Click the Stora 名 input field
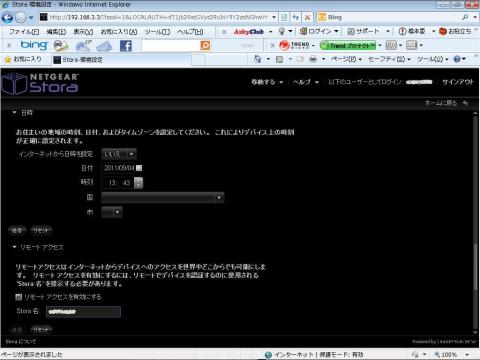Screen dimensions: 480x360 click(x=83, y=312)
